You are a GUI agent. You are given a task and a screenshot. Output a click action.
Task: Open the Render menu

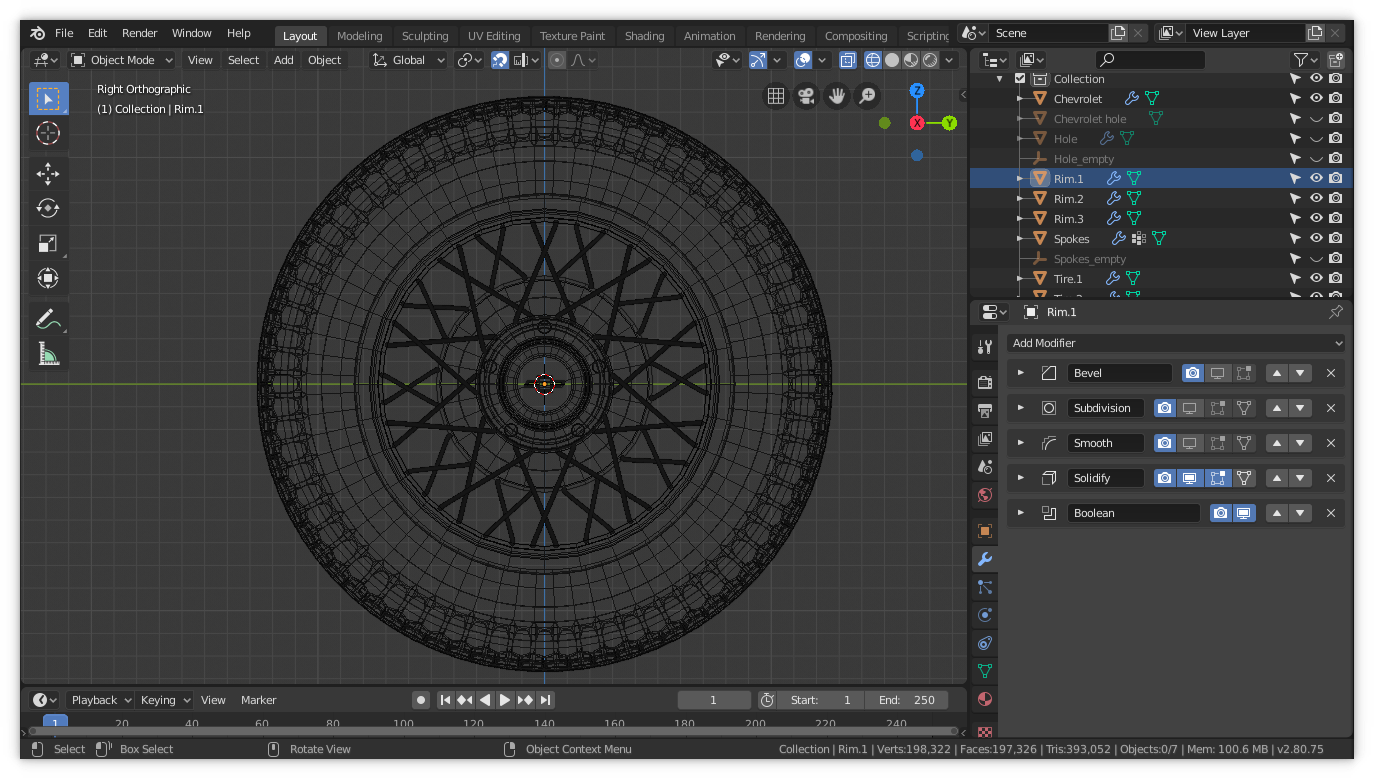pyautogui.click(x=139, y=33)
